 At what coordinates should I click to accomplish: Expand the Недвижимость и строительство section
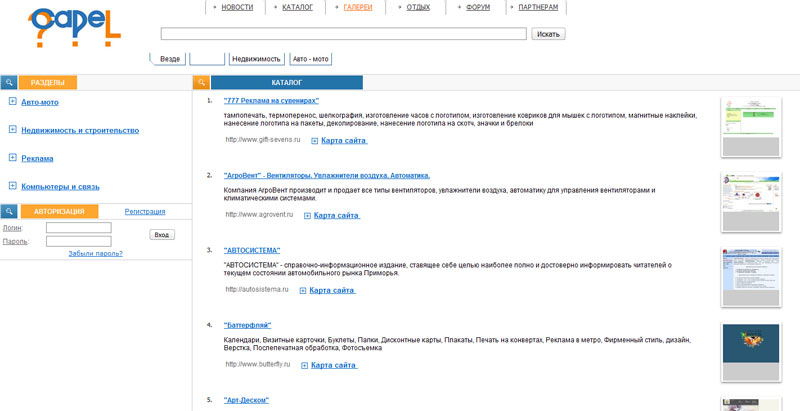13,130
